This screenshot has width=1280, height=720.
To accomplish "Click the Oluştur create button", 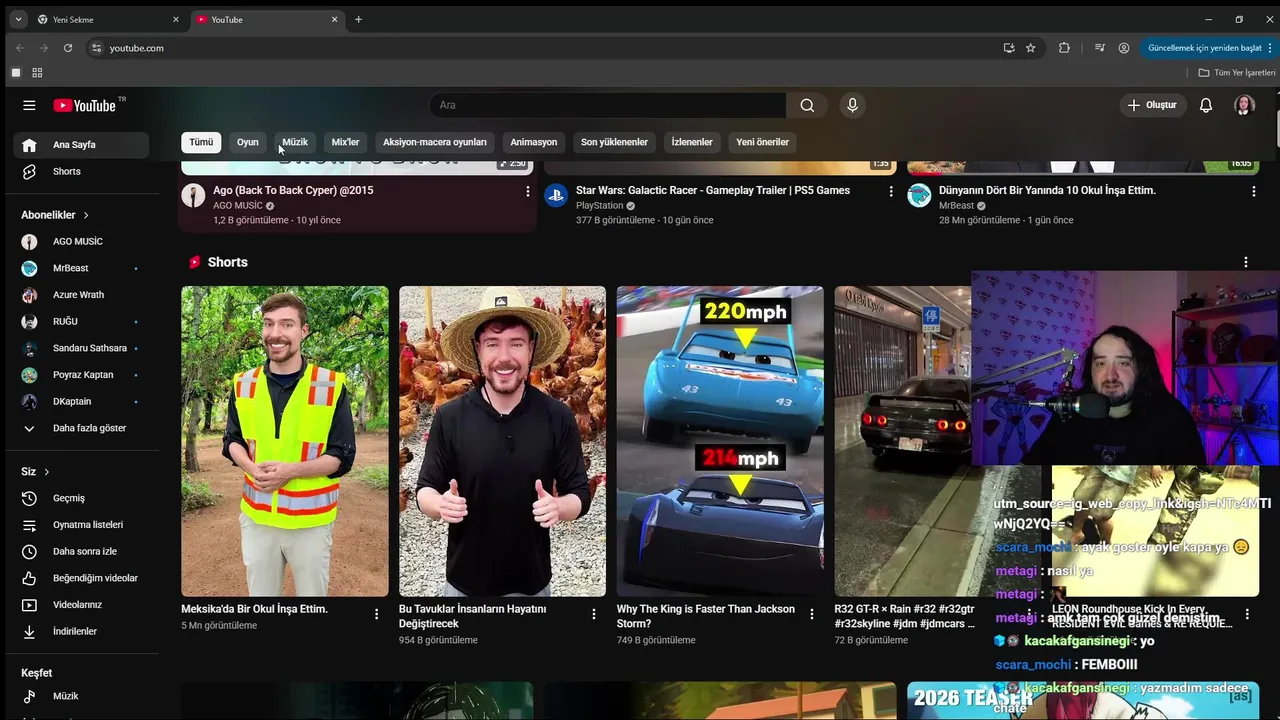I will [1151, 105].
